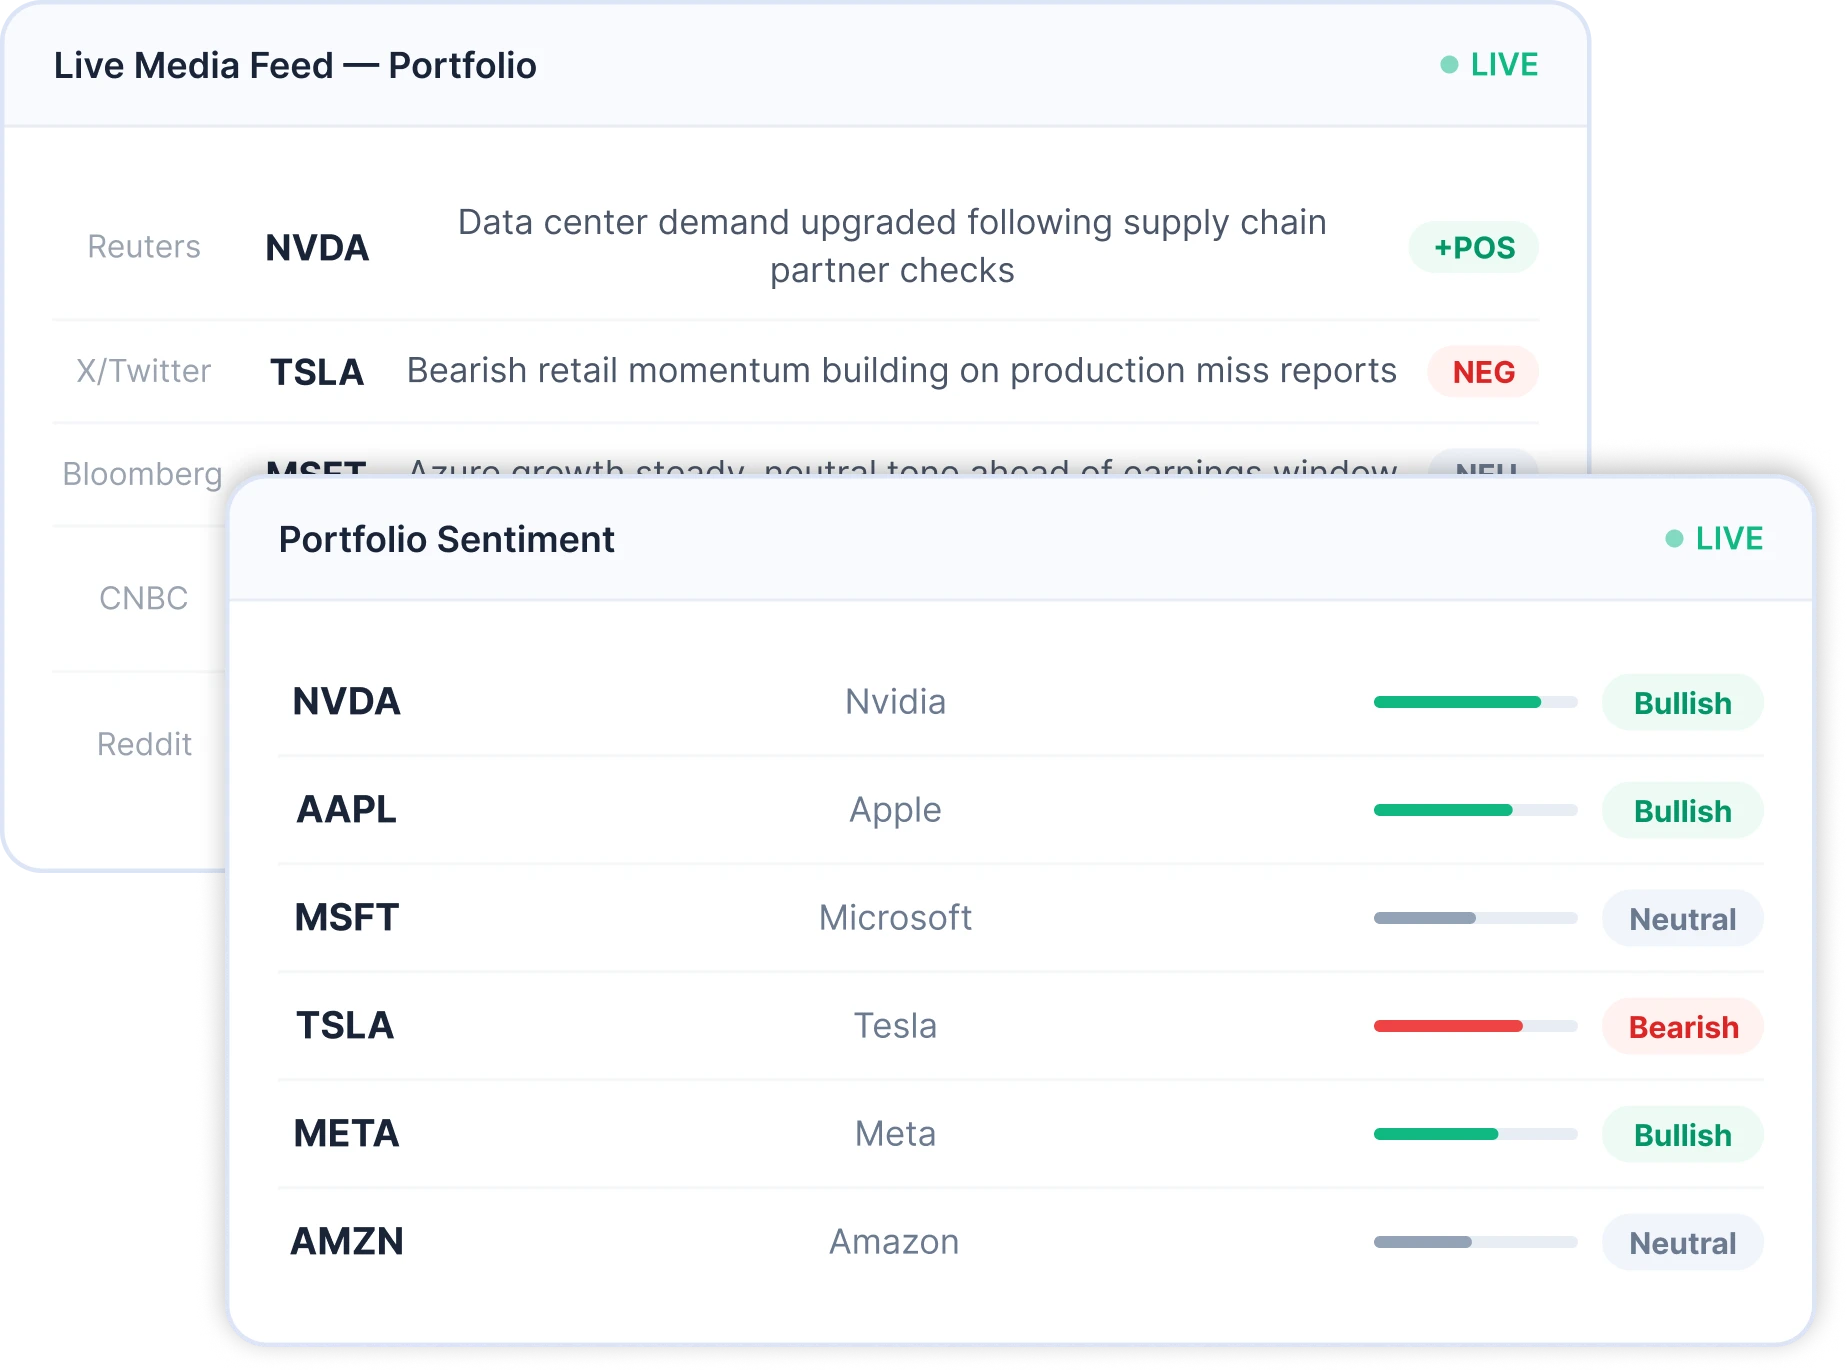1846x1371 pixels.
Task: Click the Neutral tag for Microsoft
Action: [1682, 919]
